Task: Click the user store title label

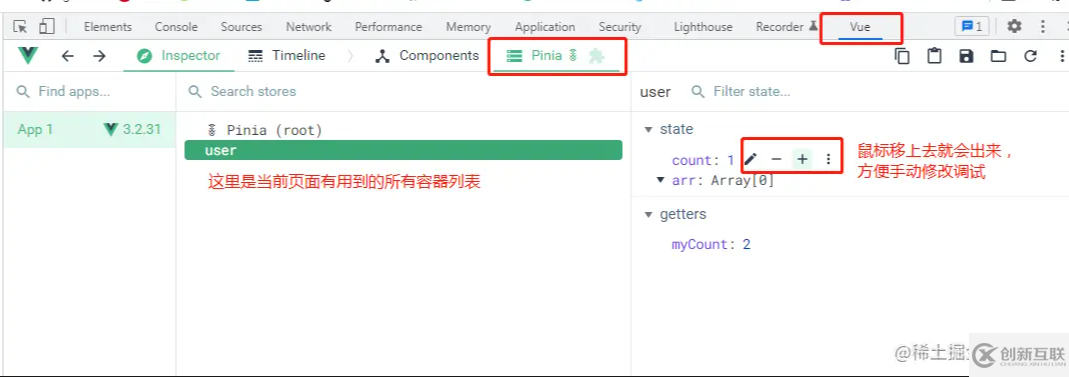Action: pos(655,92)
